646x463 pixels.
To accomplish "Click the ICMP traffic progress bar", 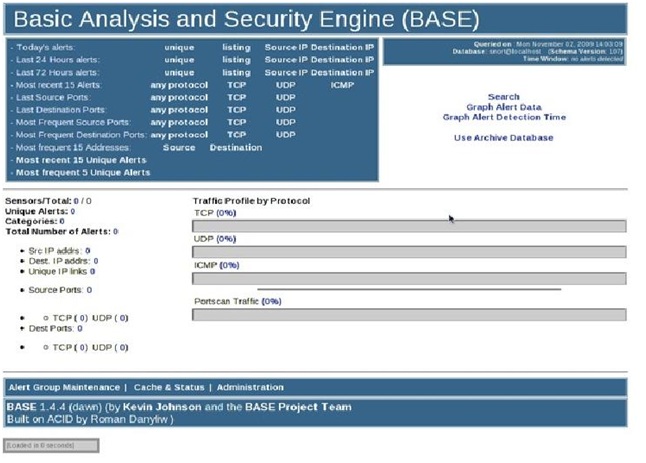I will click(x=409, y=278).
